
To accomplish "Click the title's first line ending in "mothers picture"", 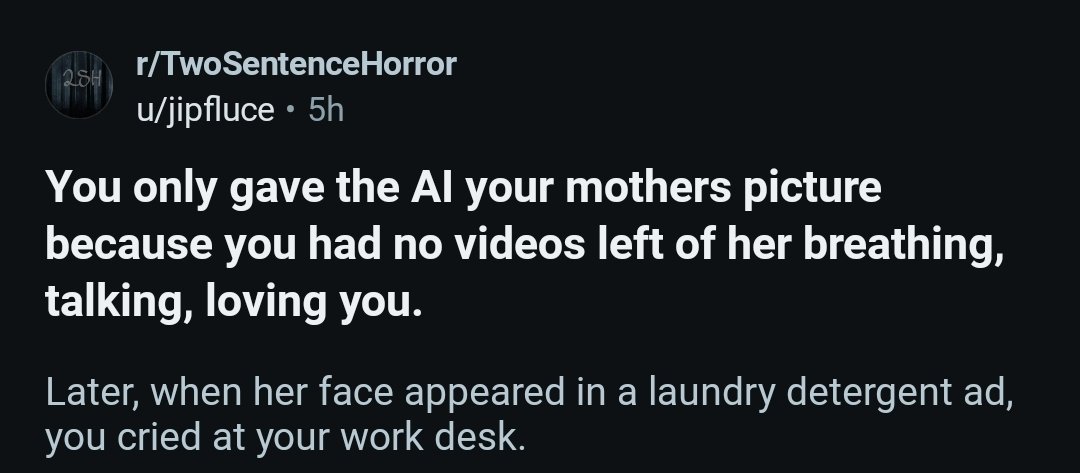I will (464, 190).
